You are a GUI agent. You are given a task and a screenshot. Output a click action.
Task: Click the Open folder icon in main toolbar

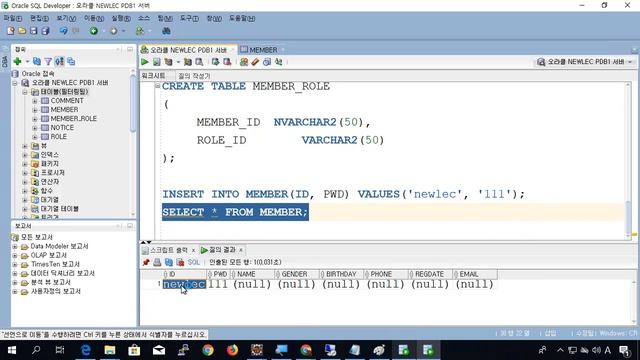tap(22, 31)
